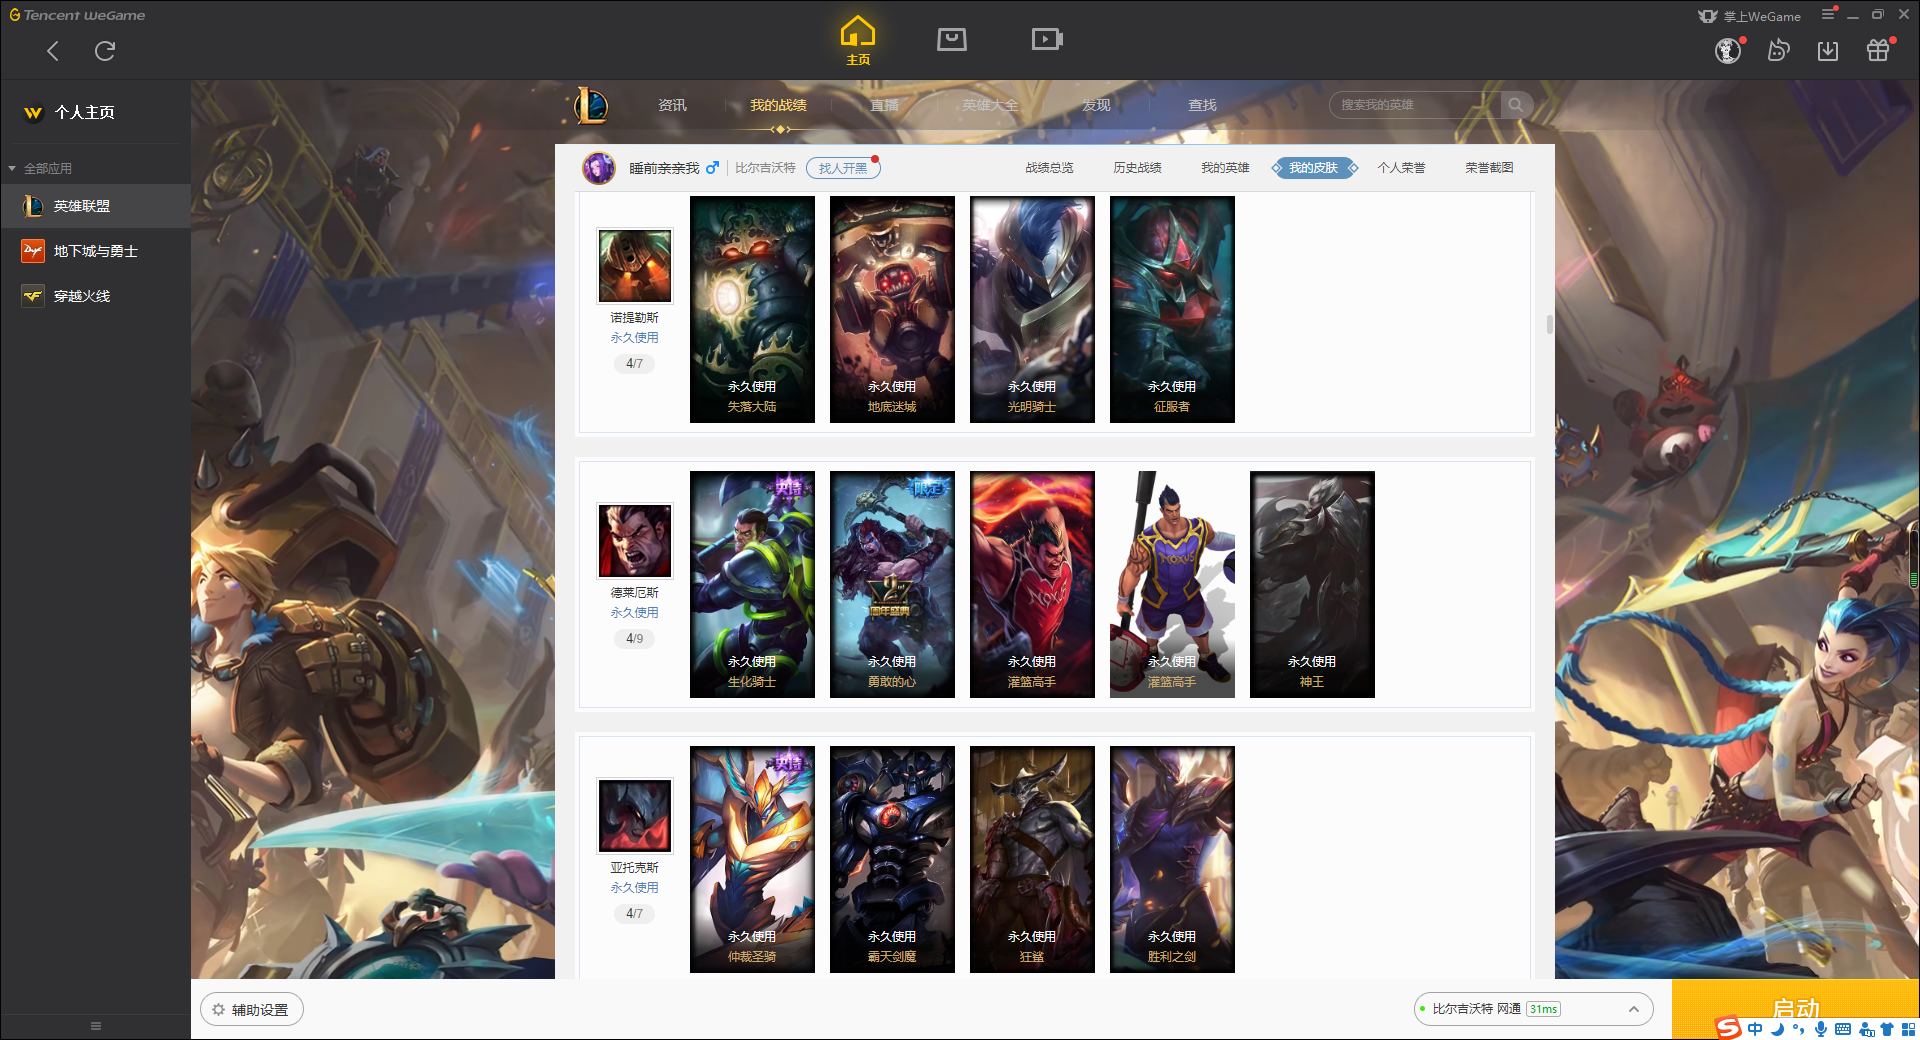Click the settings gear in 辅助设置
Image resolution: width=1920 pixels, height=1040 pixels.
[219, 1010]
